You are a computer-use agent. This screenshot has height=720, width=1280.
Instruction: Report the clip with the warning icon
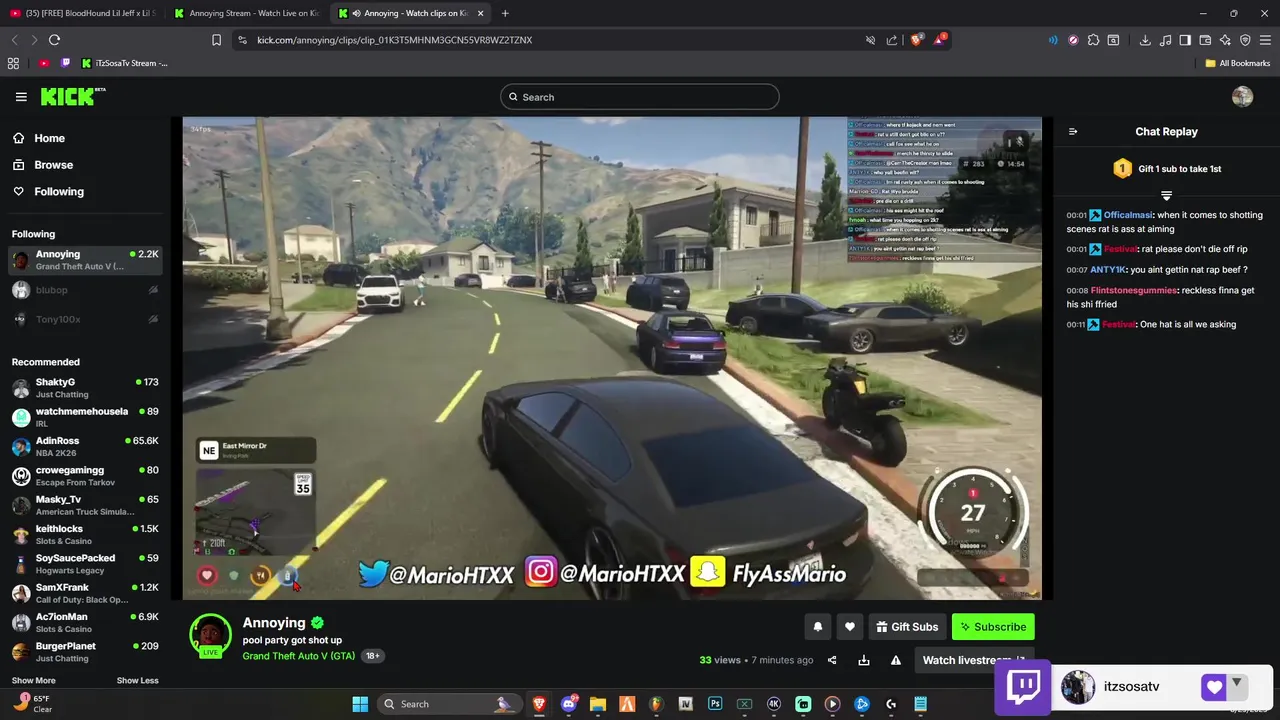tap(896, 660)
